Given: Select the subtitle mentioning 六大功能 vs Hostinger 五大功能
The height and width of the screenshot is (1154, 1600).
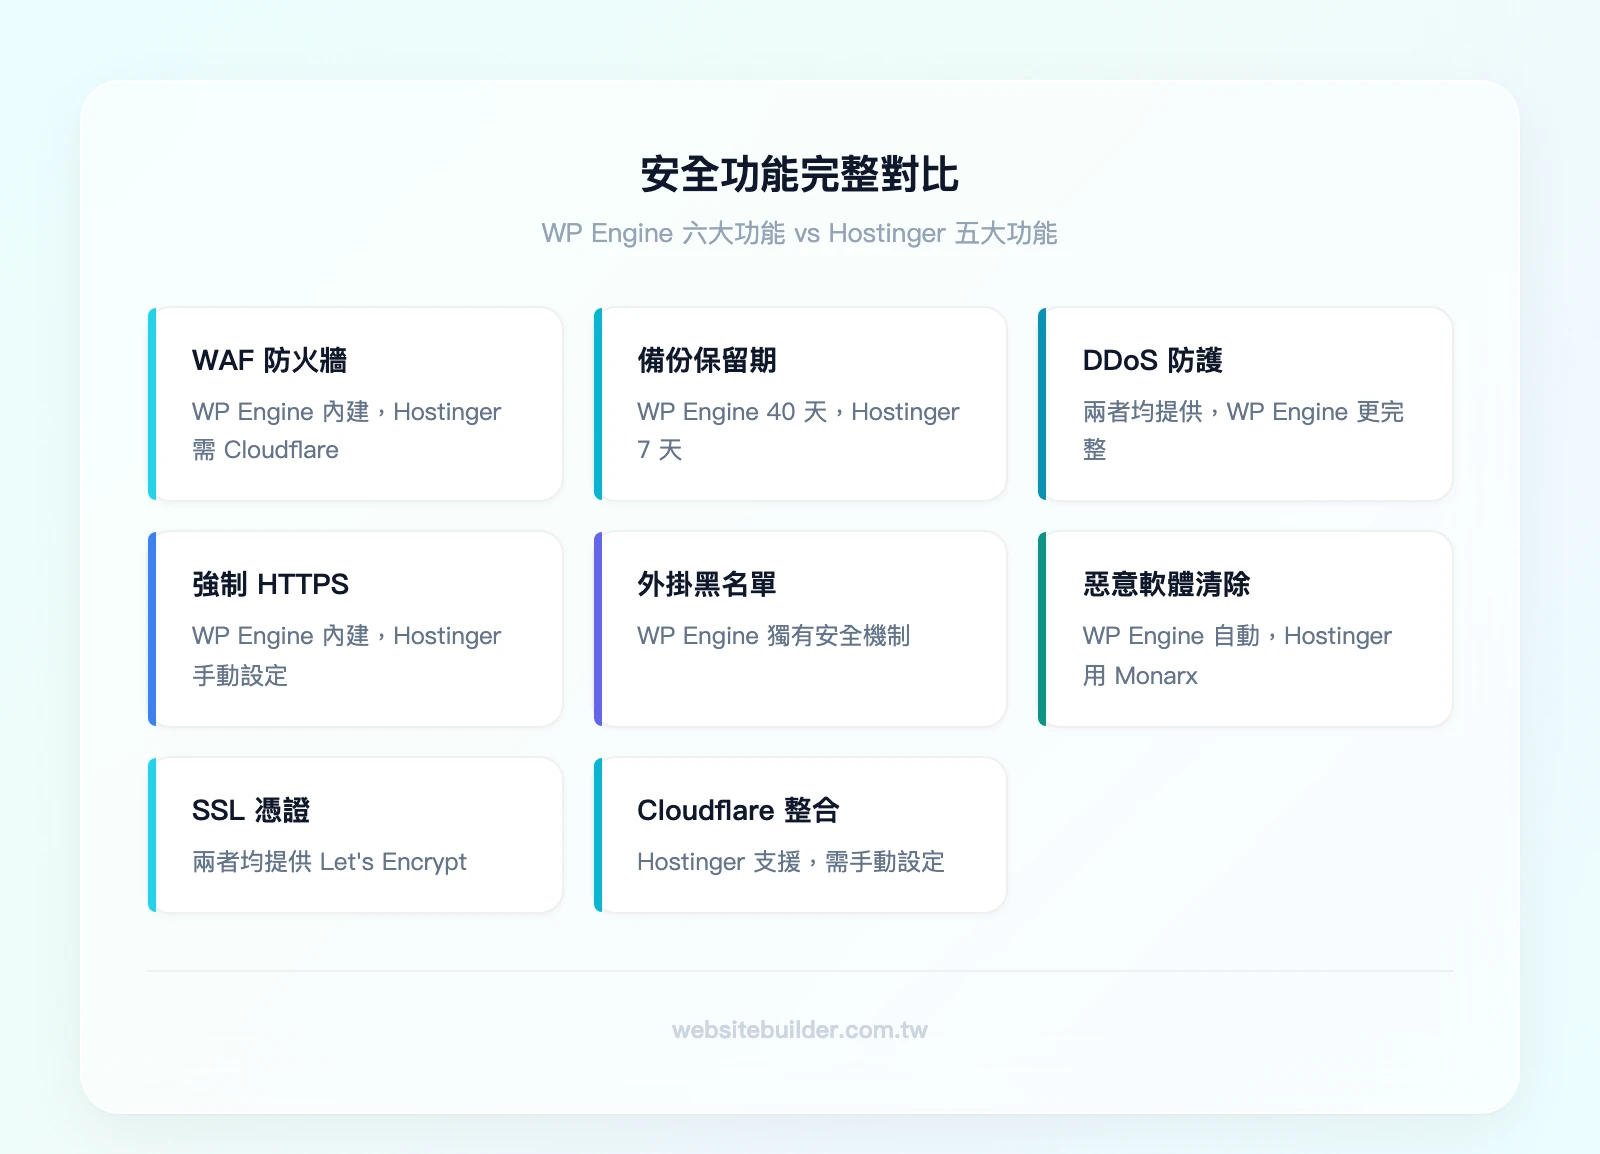Looking at the screenshot, I should [x=800, y=233].
